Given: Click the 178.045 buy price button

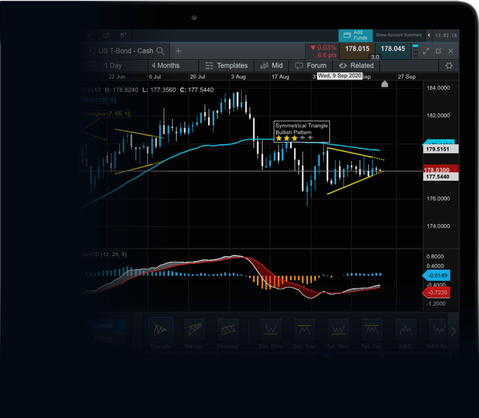Looking at the screenshot, I should pyautogui.click(x=393, y=49).
